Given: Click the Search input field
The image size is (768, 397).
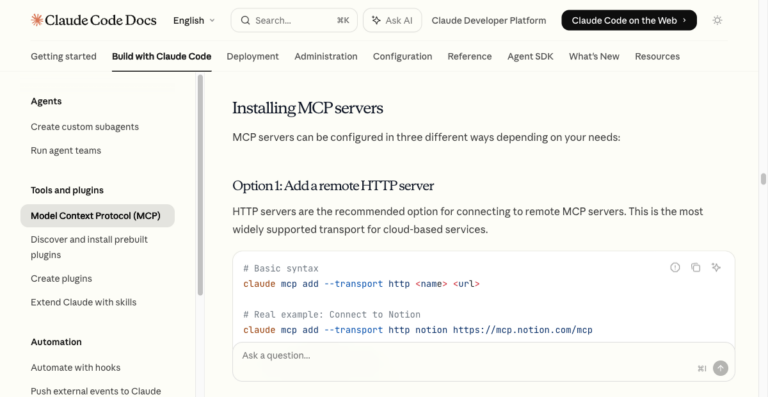Looking at the screenshot, I should (x=294, y=20).
